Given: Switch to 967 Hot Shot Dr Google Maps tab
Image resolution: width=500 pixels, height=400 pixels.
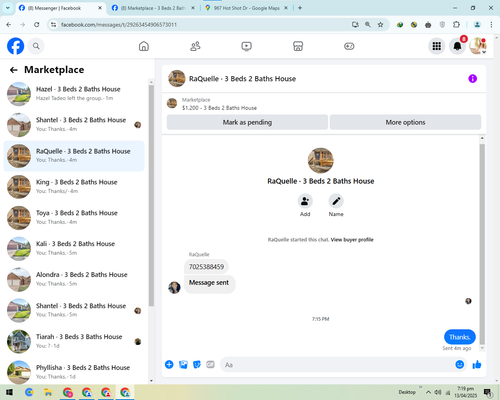Looking at the screenshot, I should click(247, 8).
